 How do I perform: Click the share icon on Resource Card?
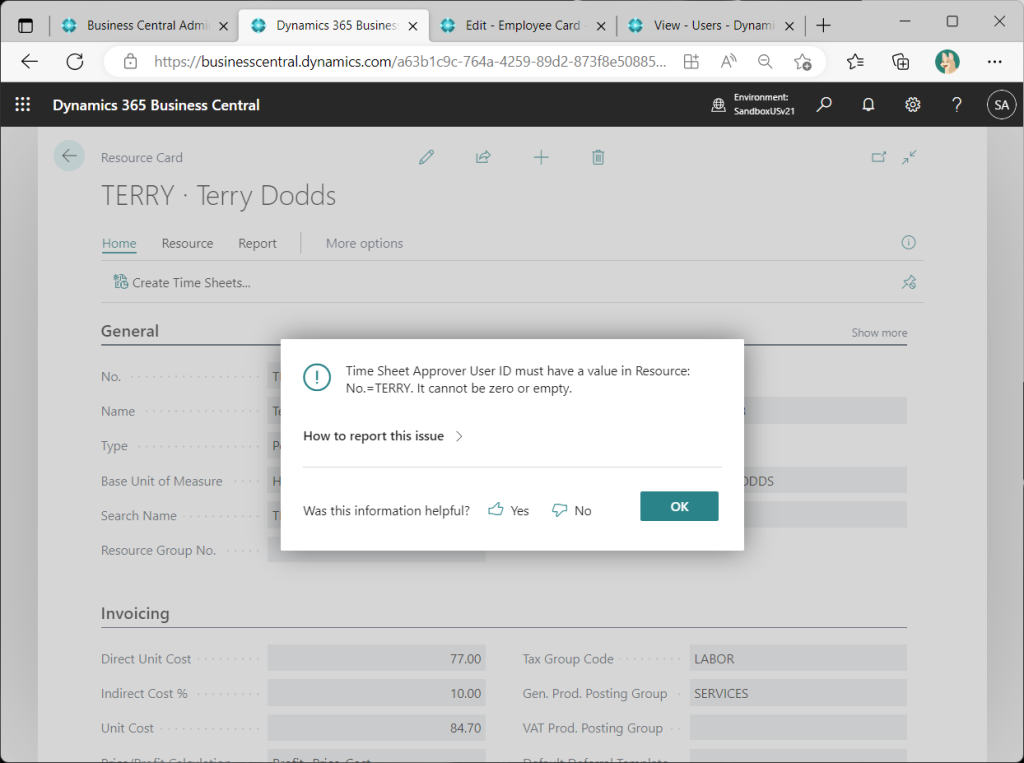pos(483,157)
